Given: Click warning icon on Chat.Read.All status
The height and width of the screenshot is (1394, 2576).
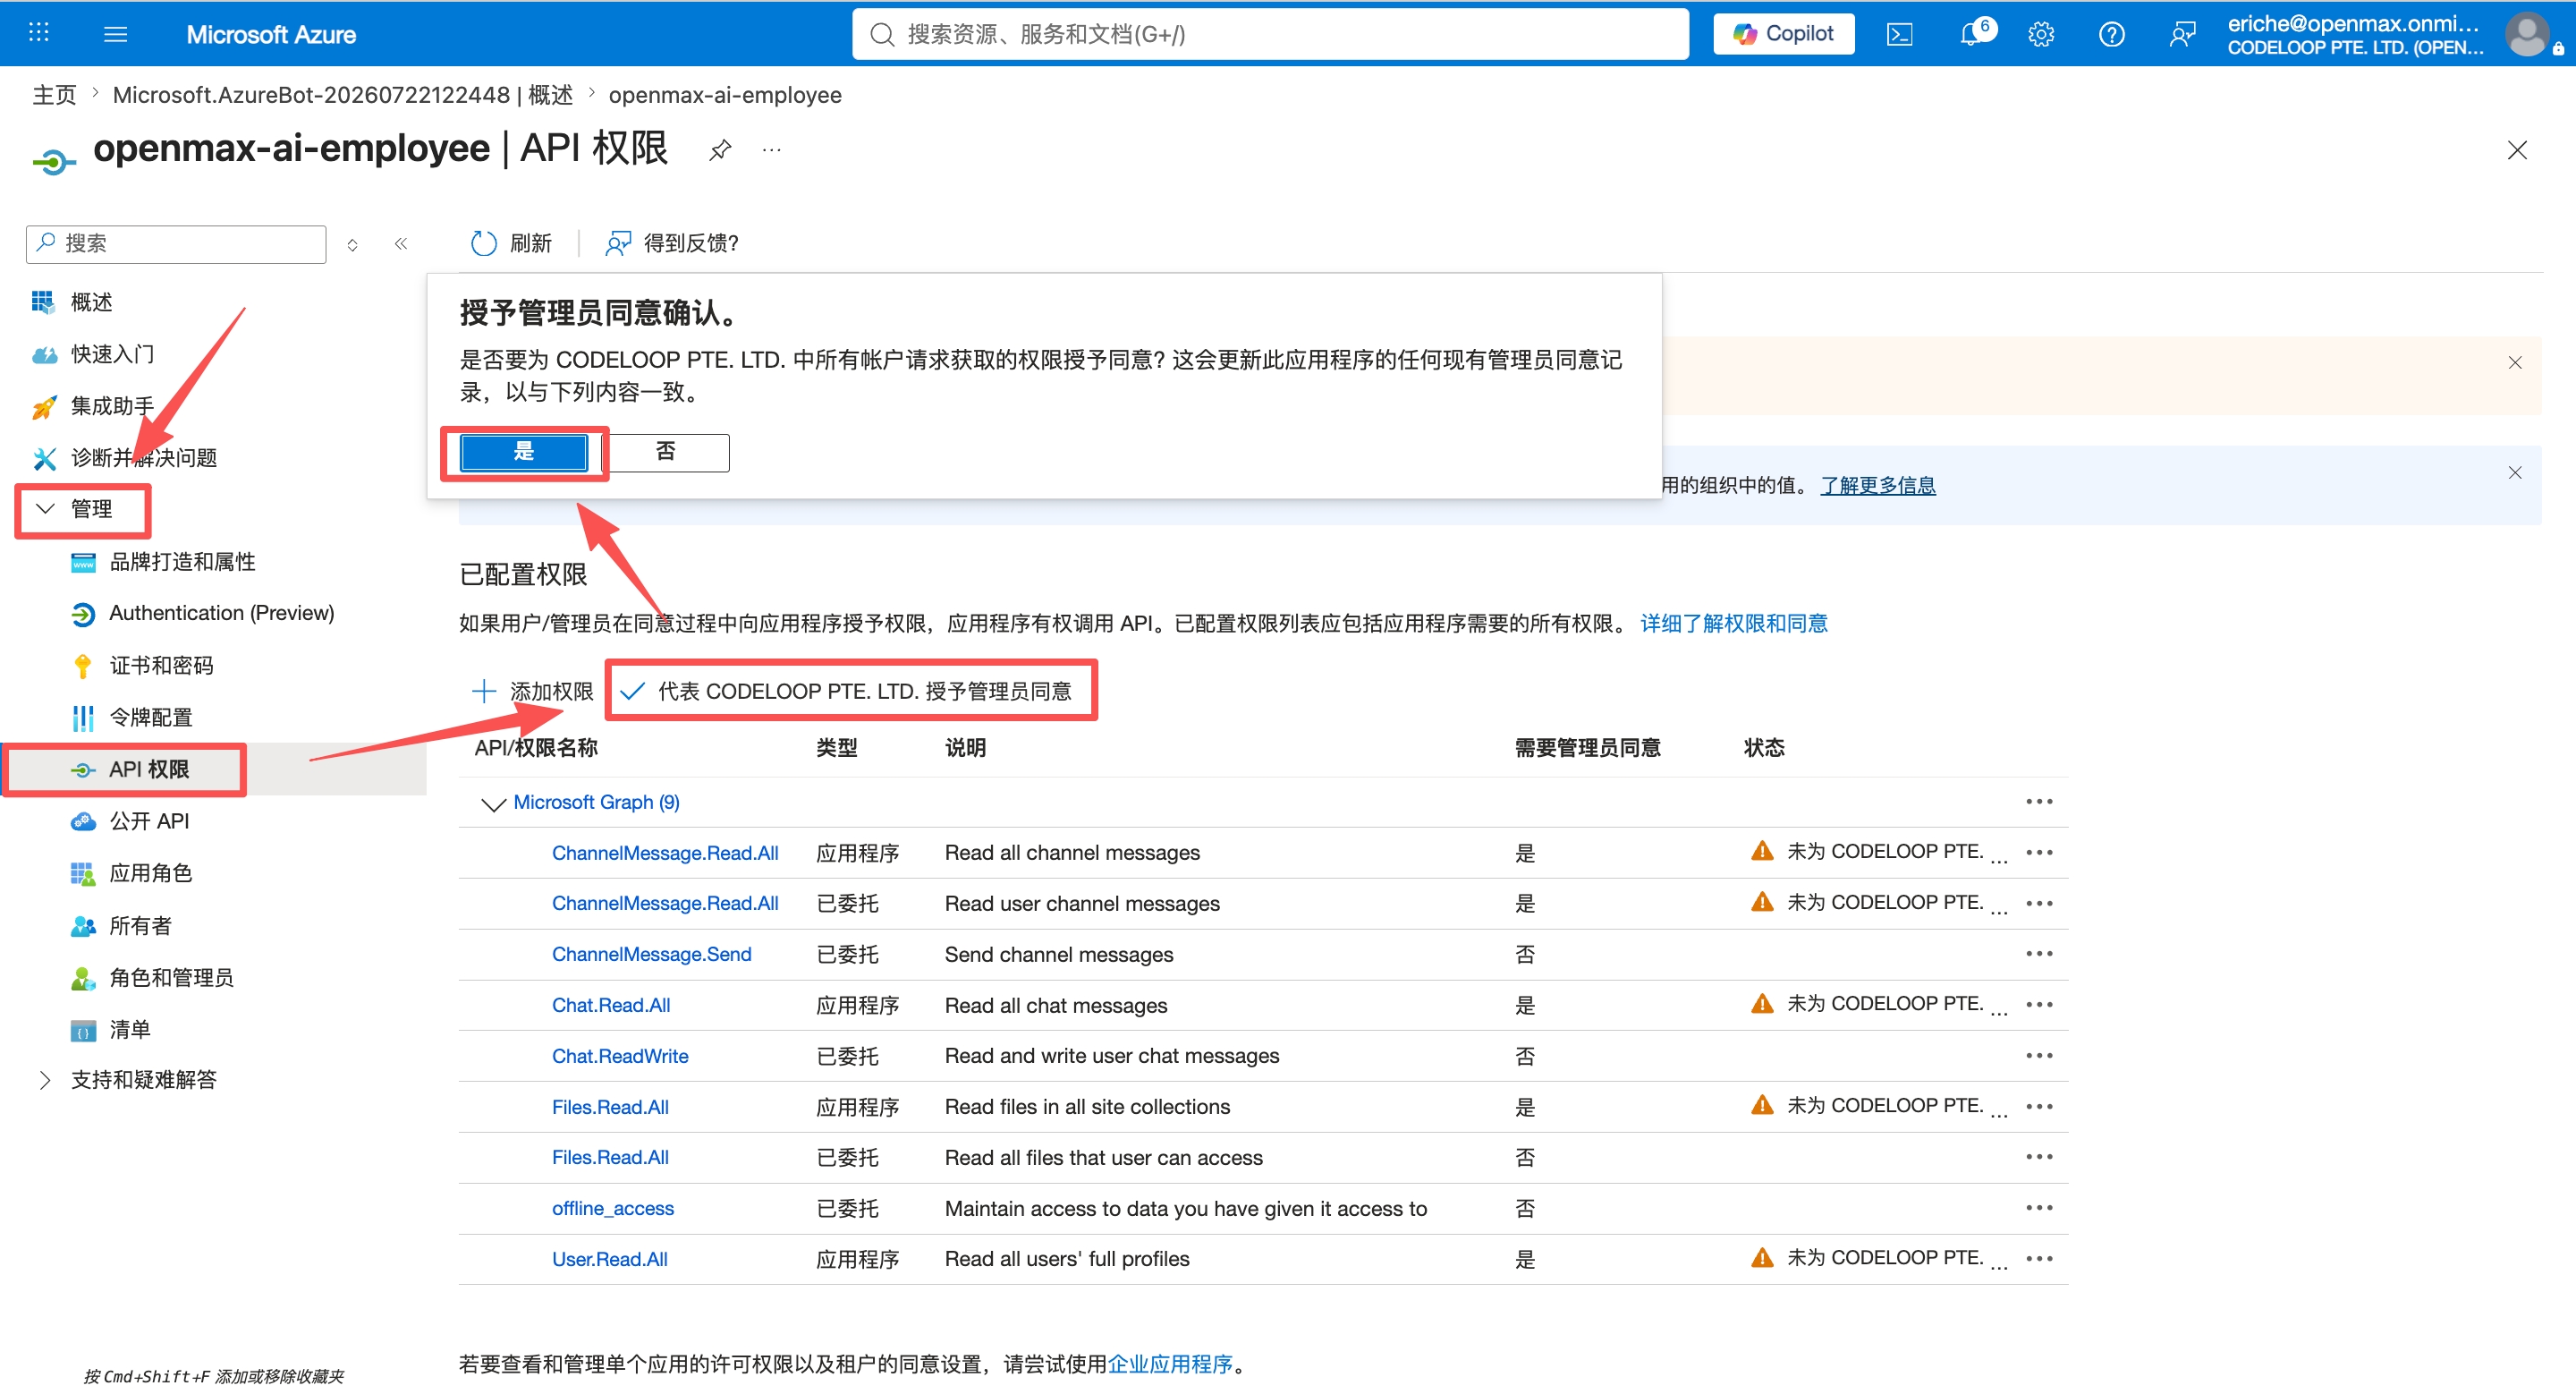Looking at the screenshot, I should [x=1762, y=1003].
